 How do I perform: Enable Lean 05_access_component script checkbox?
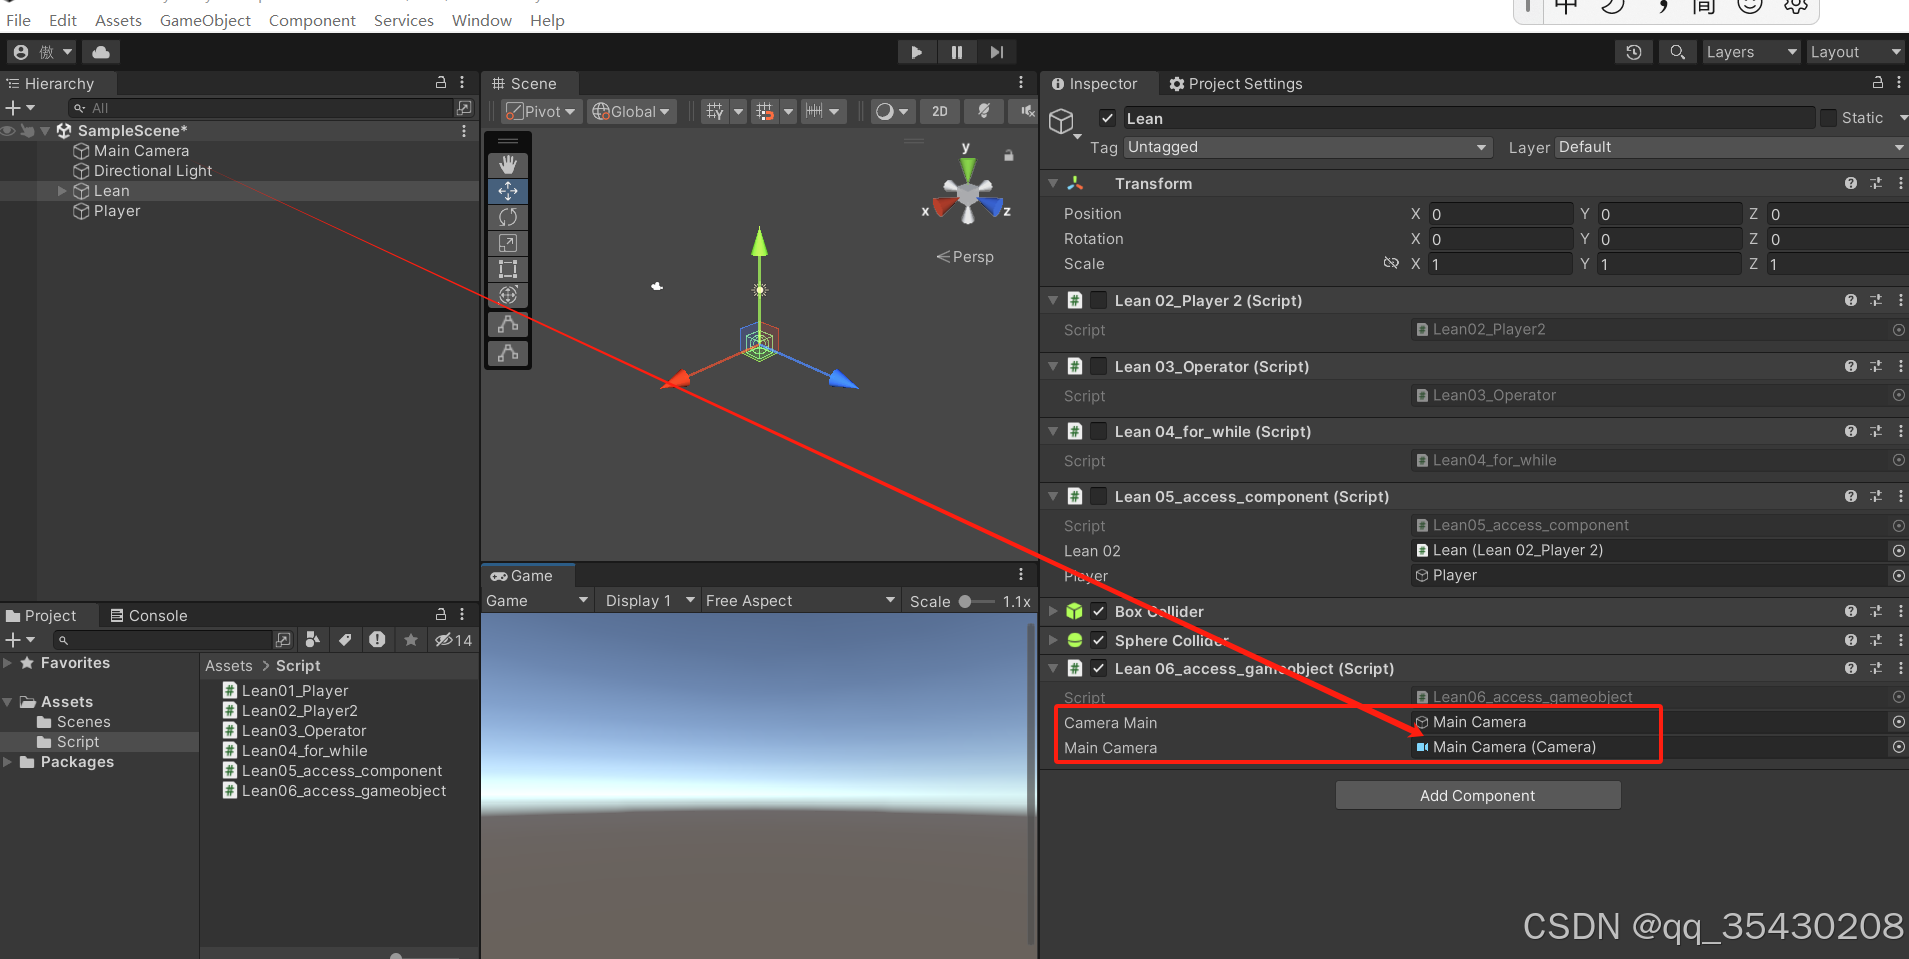pos(1099,496)
